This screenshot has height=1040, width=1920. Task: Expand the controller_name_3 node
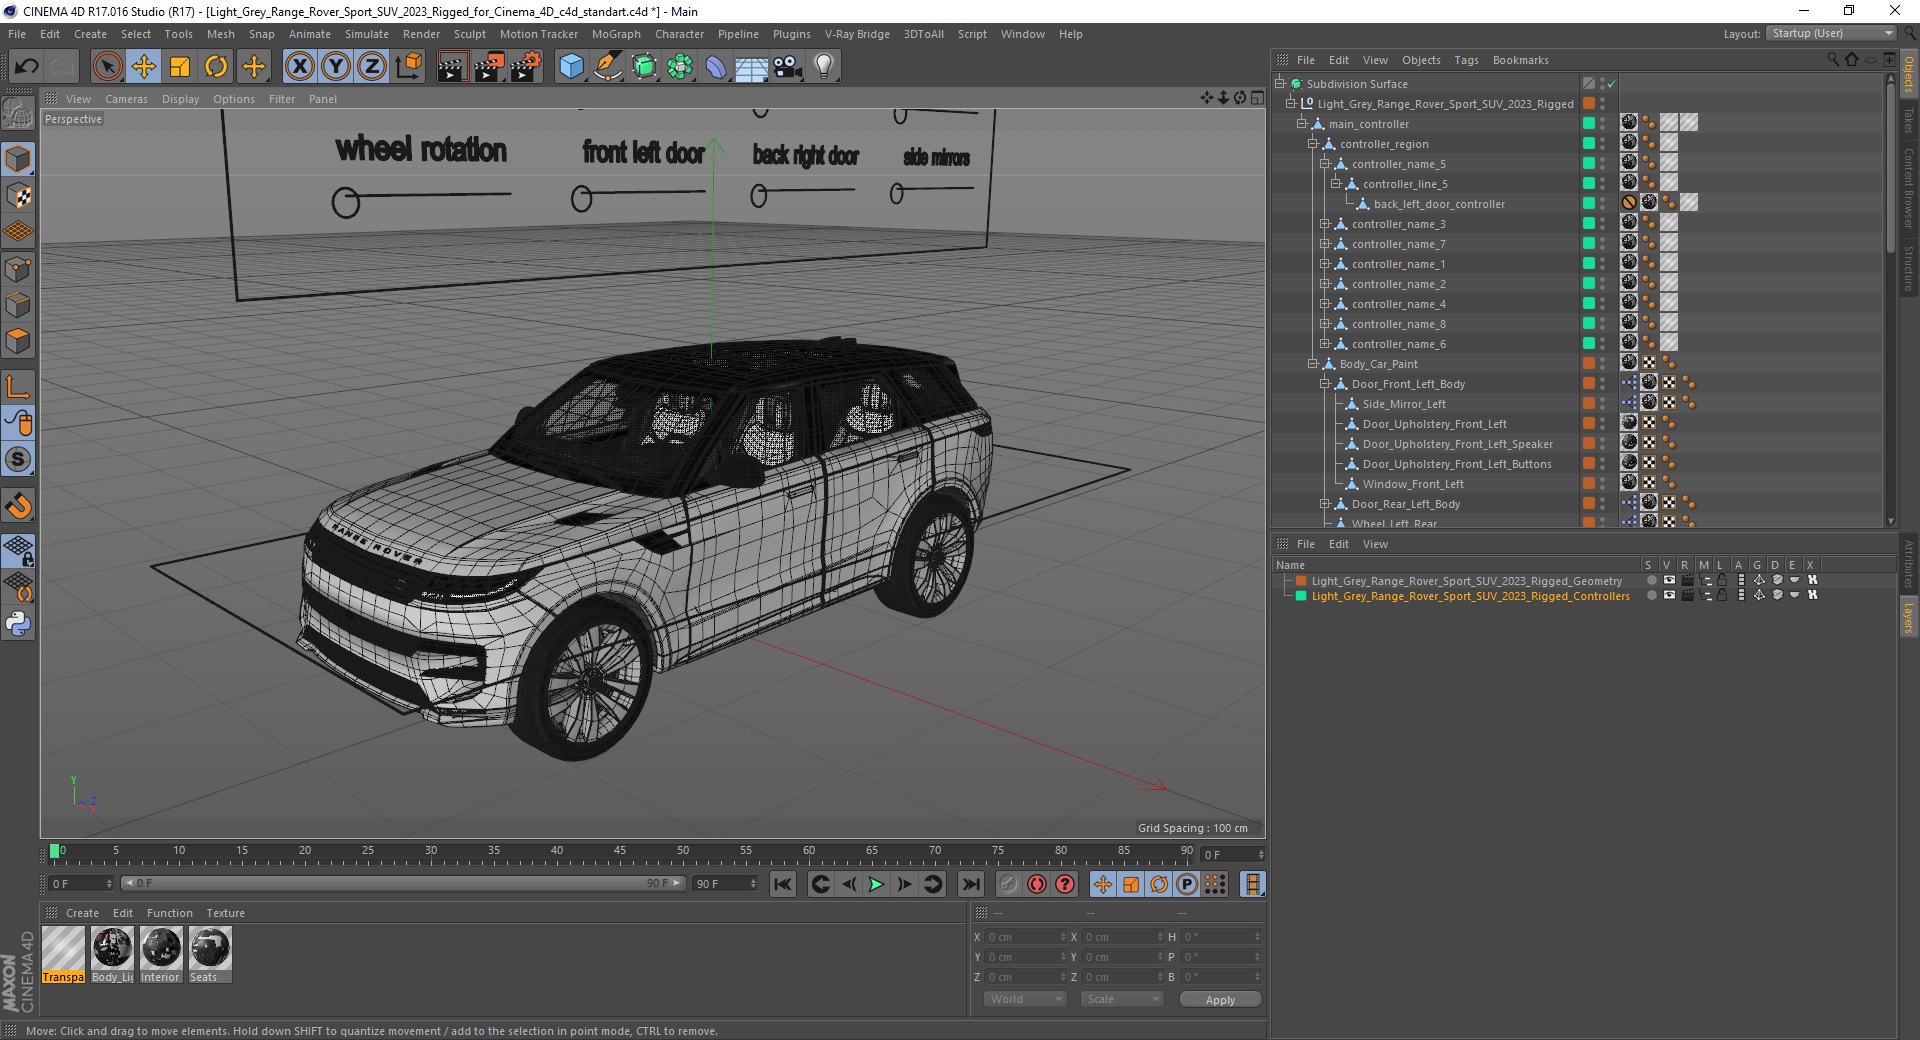(x=1325, y=224)
